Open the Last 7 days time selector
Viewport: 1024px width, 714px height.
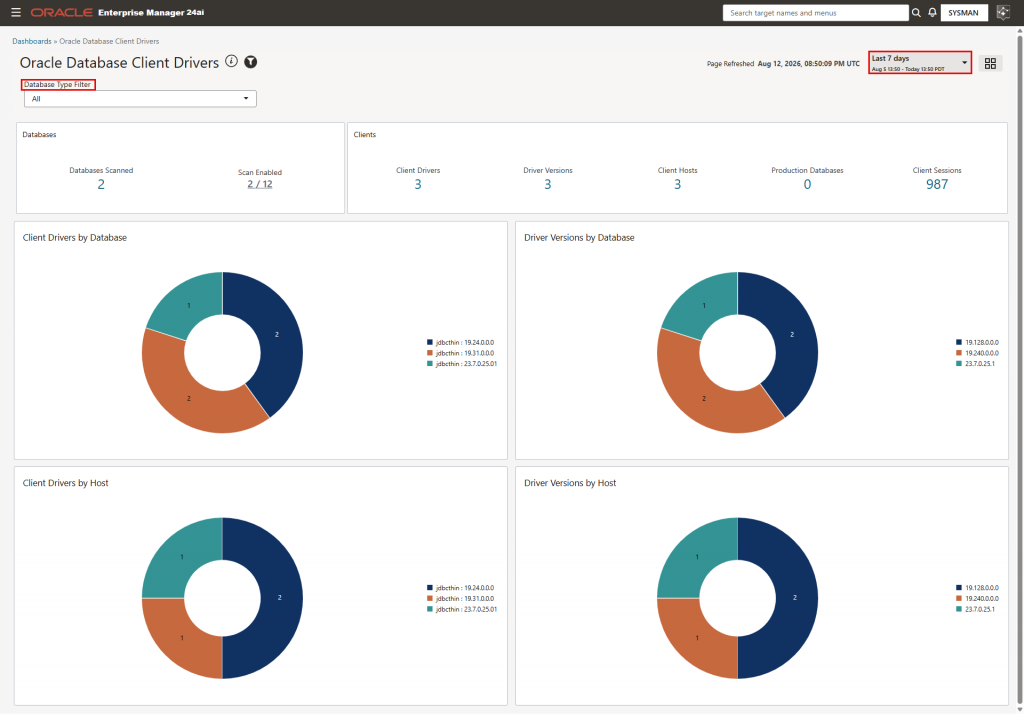tap(920, 63)
